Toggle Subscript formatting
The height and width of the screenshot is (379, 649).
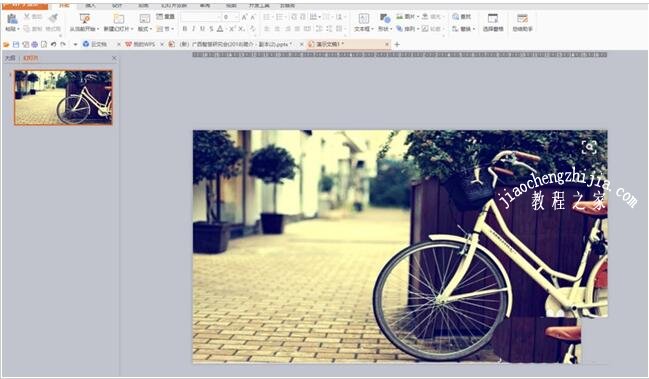coord(241,29)
